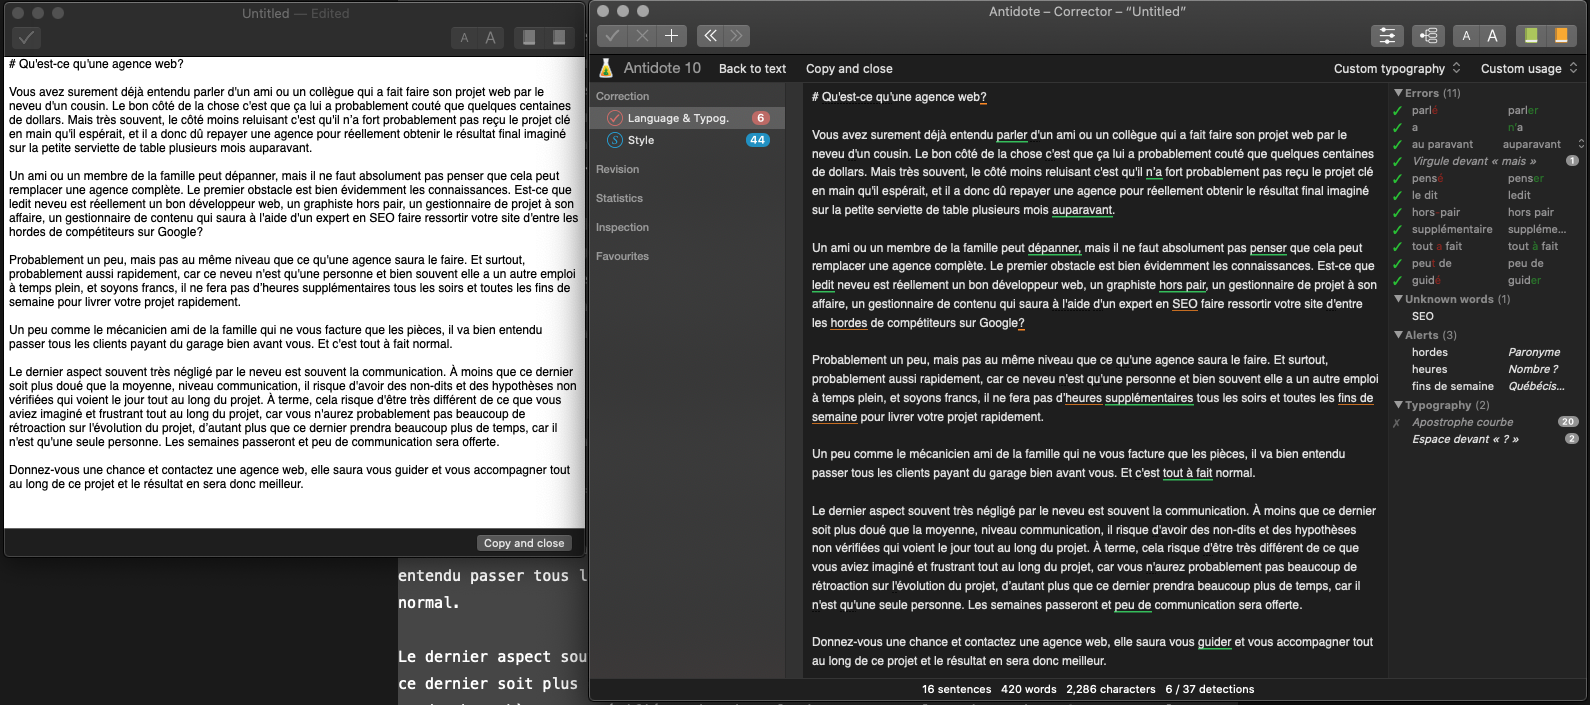Image resolution: width=1590 pixels, height=705 pixels.
Task: Click the accept correction checkmark in Corrector toolbar
Action: [612, 36]
